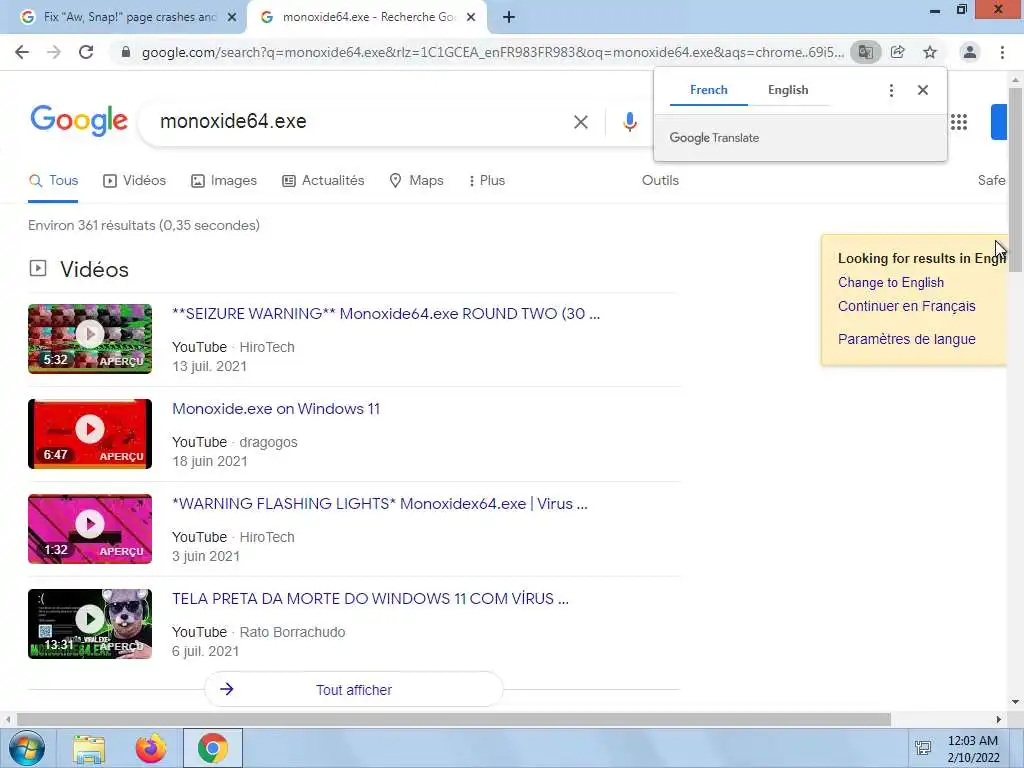This screenshot has width=1024, height=768.
Task: Click 'Change to English' link
Action: coord(891,283)
